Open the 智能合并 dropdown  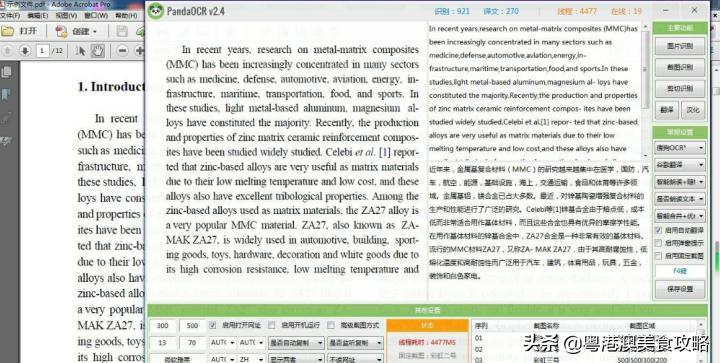(680, 216)
